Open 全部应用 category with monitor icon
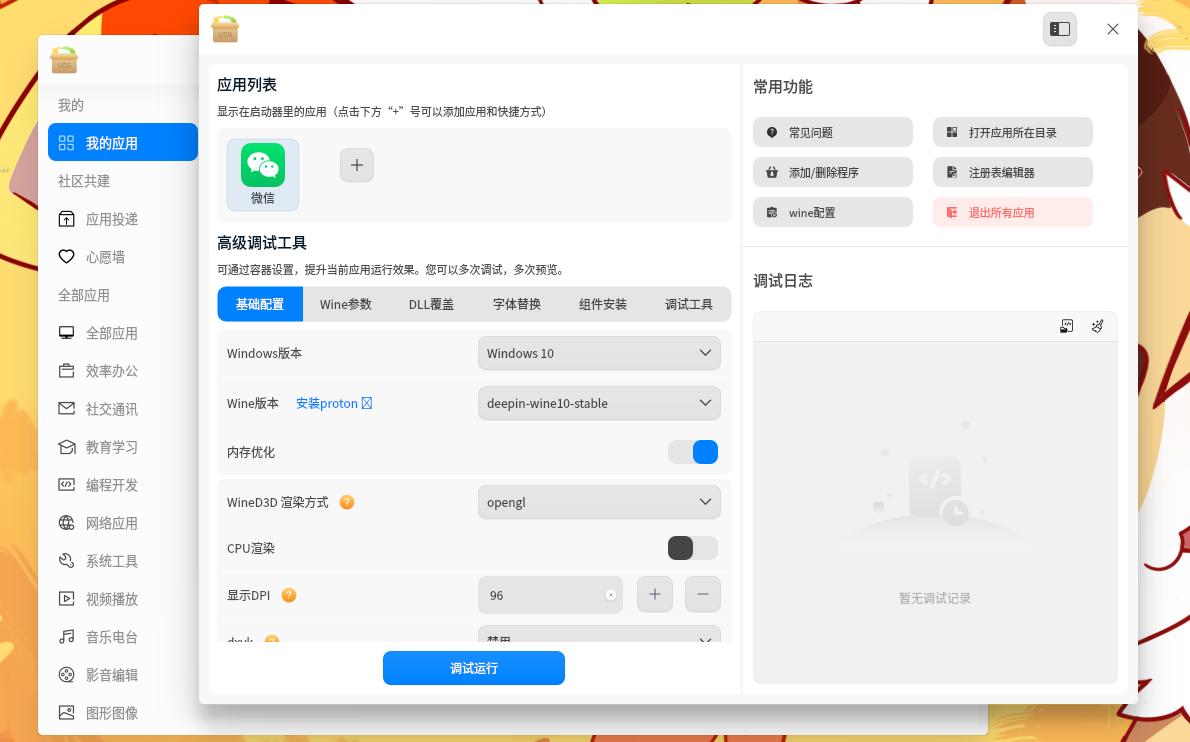The width and height of the screenshot is (1190, 742). coord(123,333)
